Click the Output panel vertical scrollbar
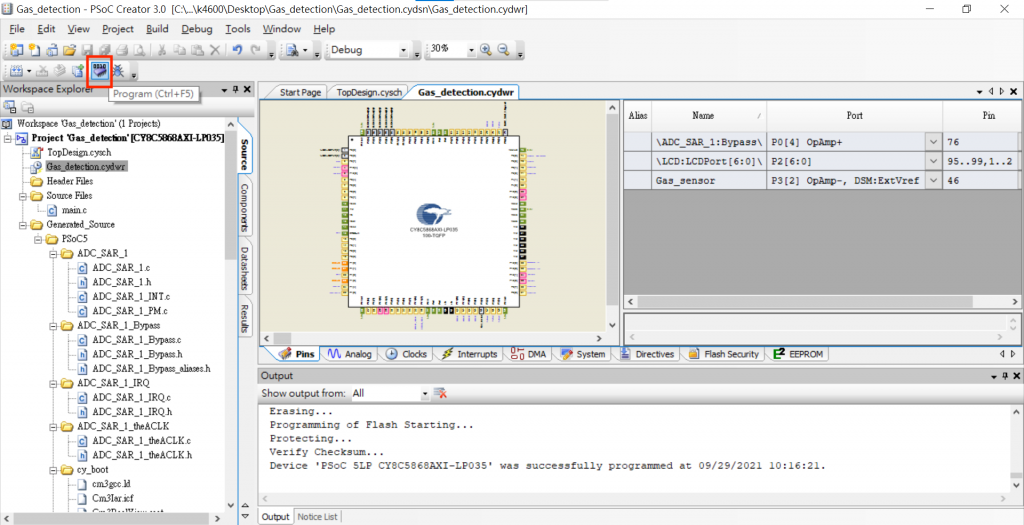Image resolution: width=1024 pixels, height=525 pixels. pos(1015,449)
